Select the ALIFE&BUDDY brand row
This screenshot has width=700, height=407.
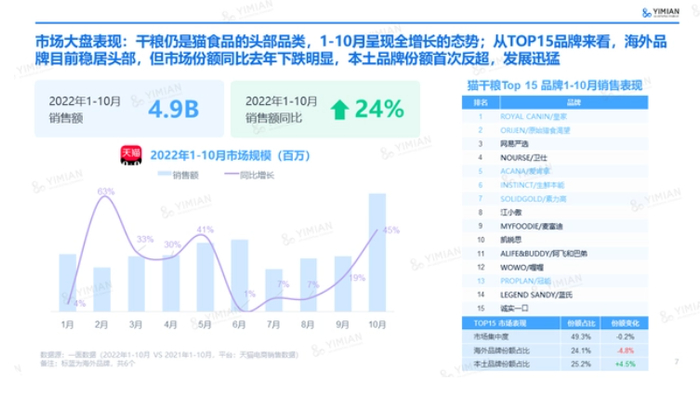(555, 253)
